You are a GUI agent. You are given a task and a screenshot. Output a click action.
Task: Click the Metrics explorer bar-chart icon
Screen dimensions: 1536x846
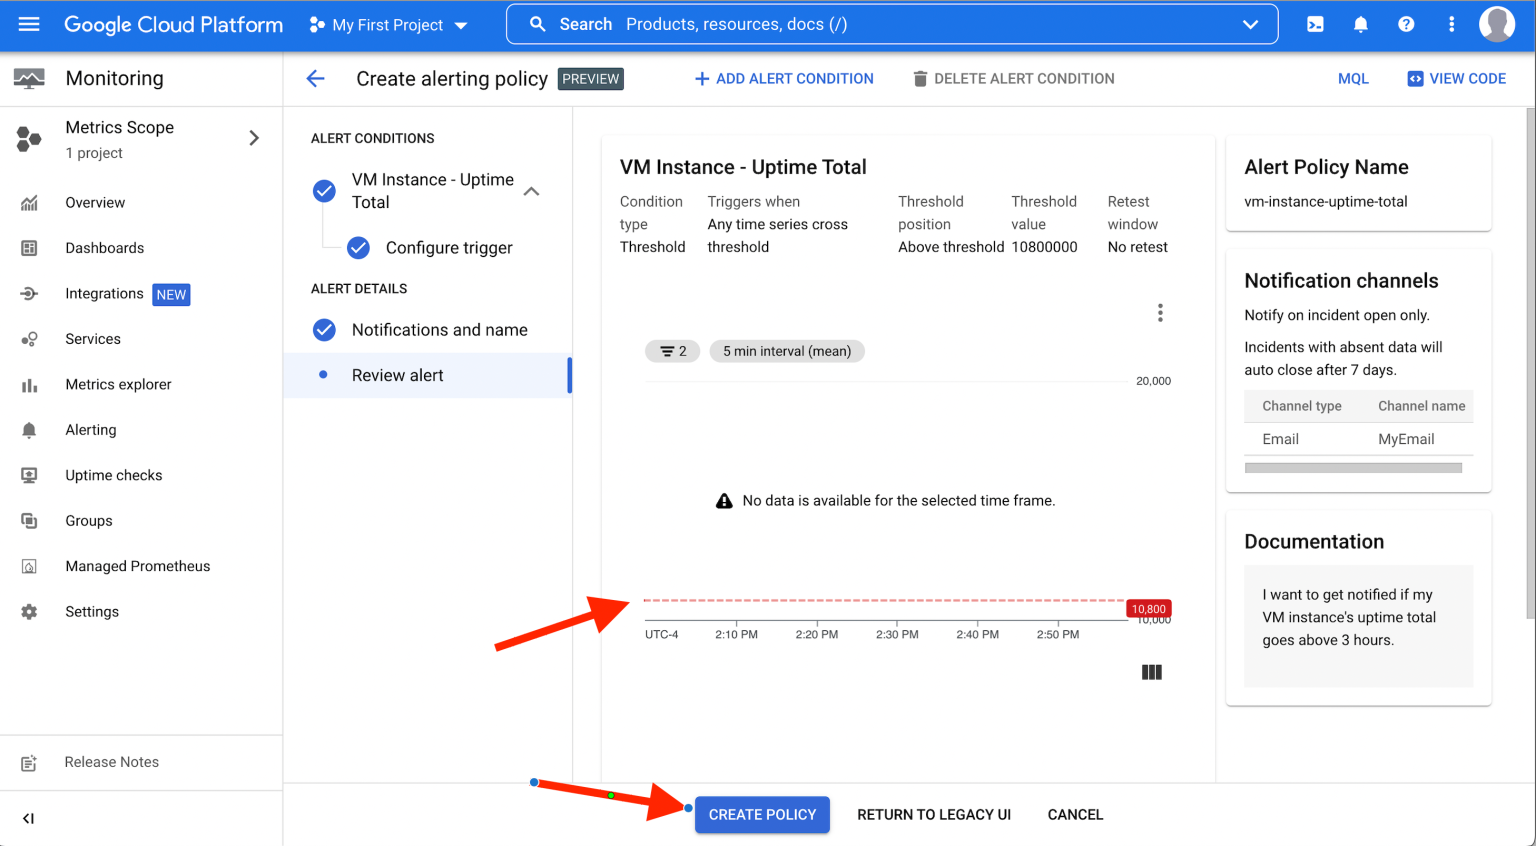[29, 385]
